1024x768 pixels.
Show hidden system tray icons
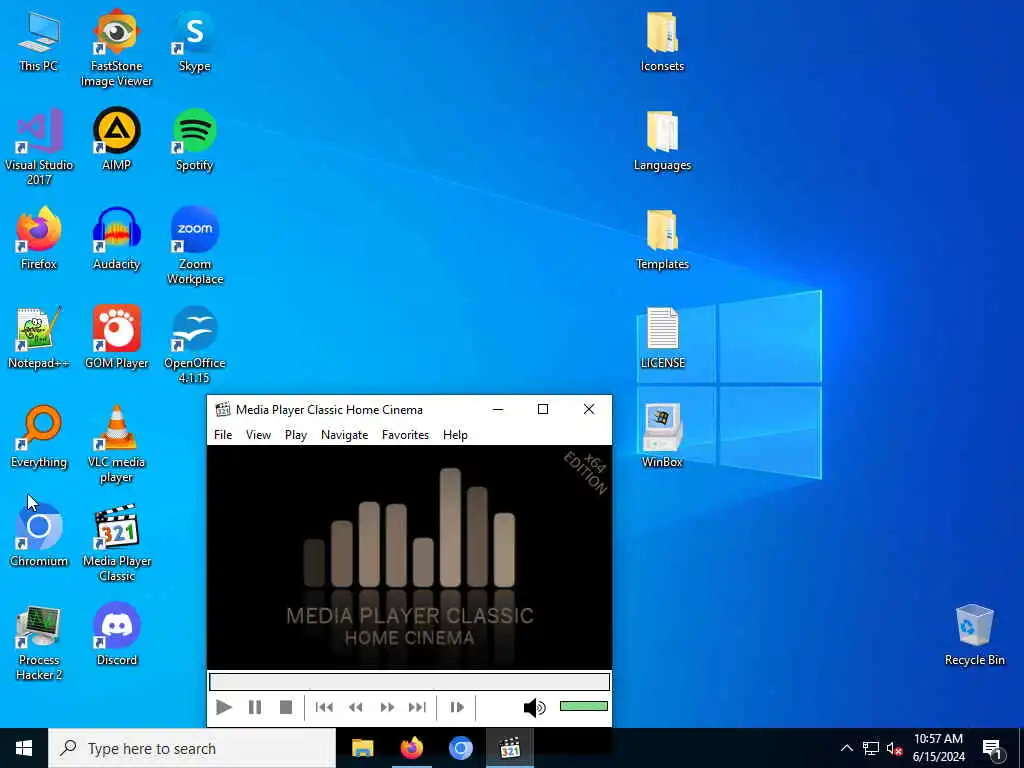[x=846, y=748]
